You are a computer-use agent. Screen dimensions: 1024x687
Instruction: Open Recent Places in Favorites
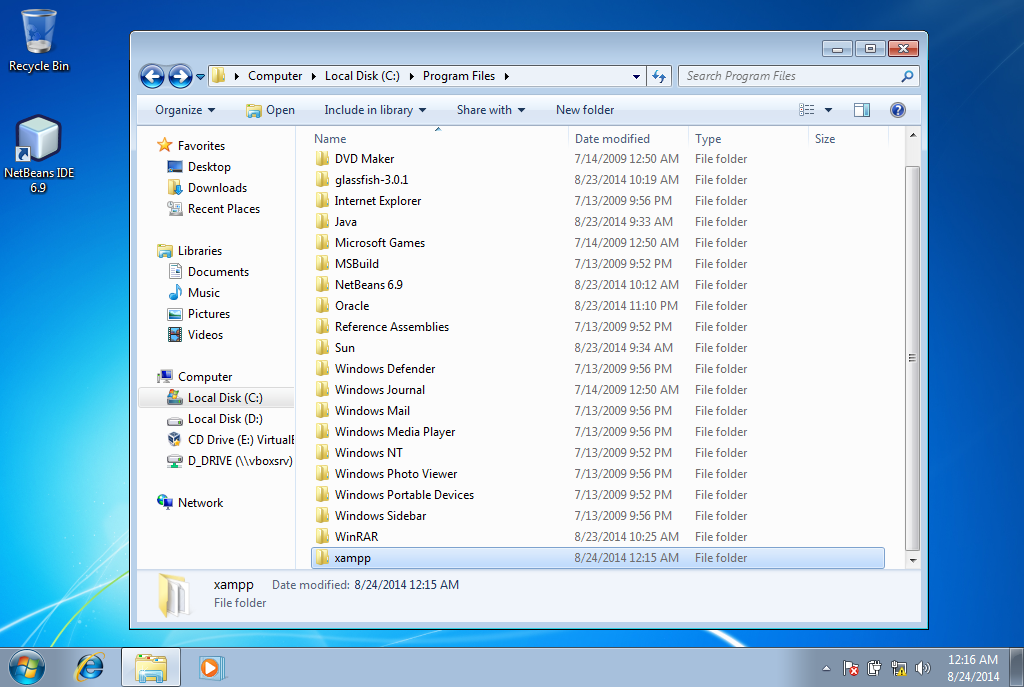(214, 209)
